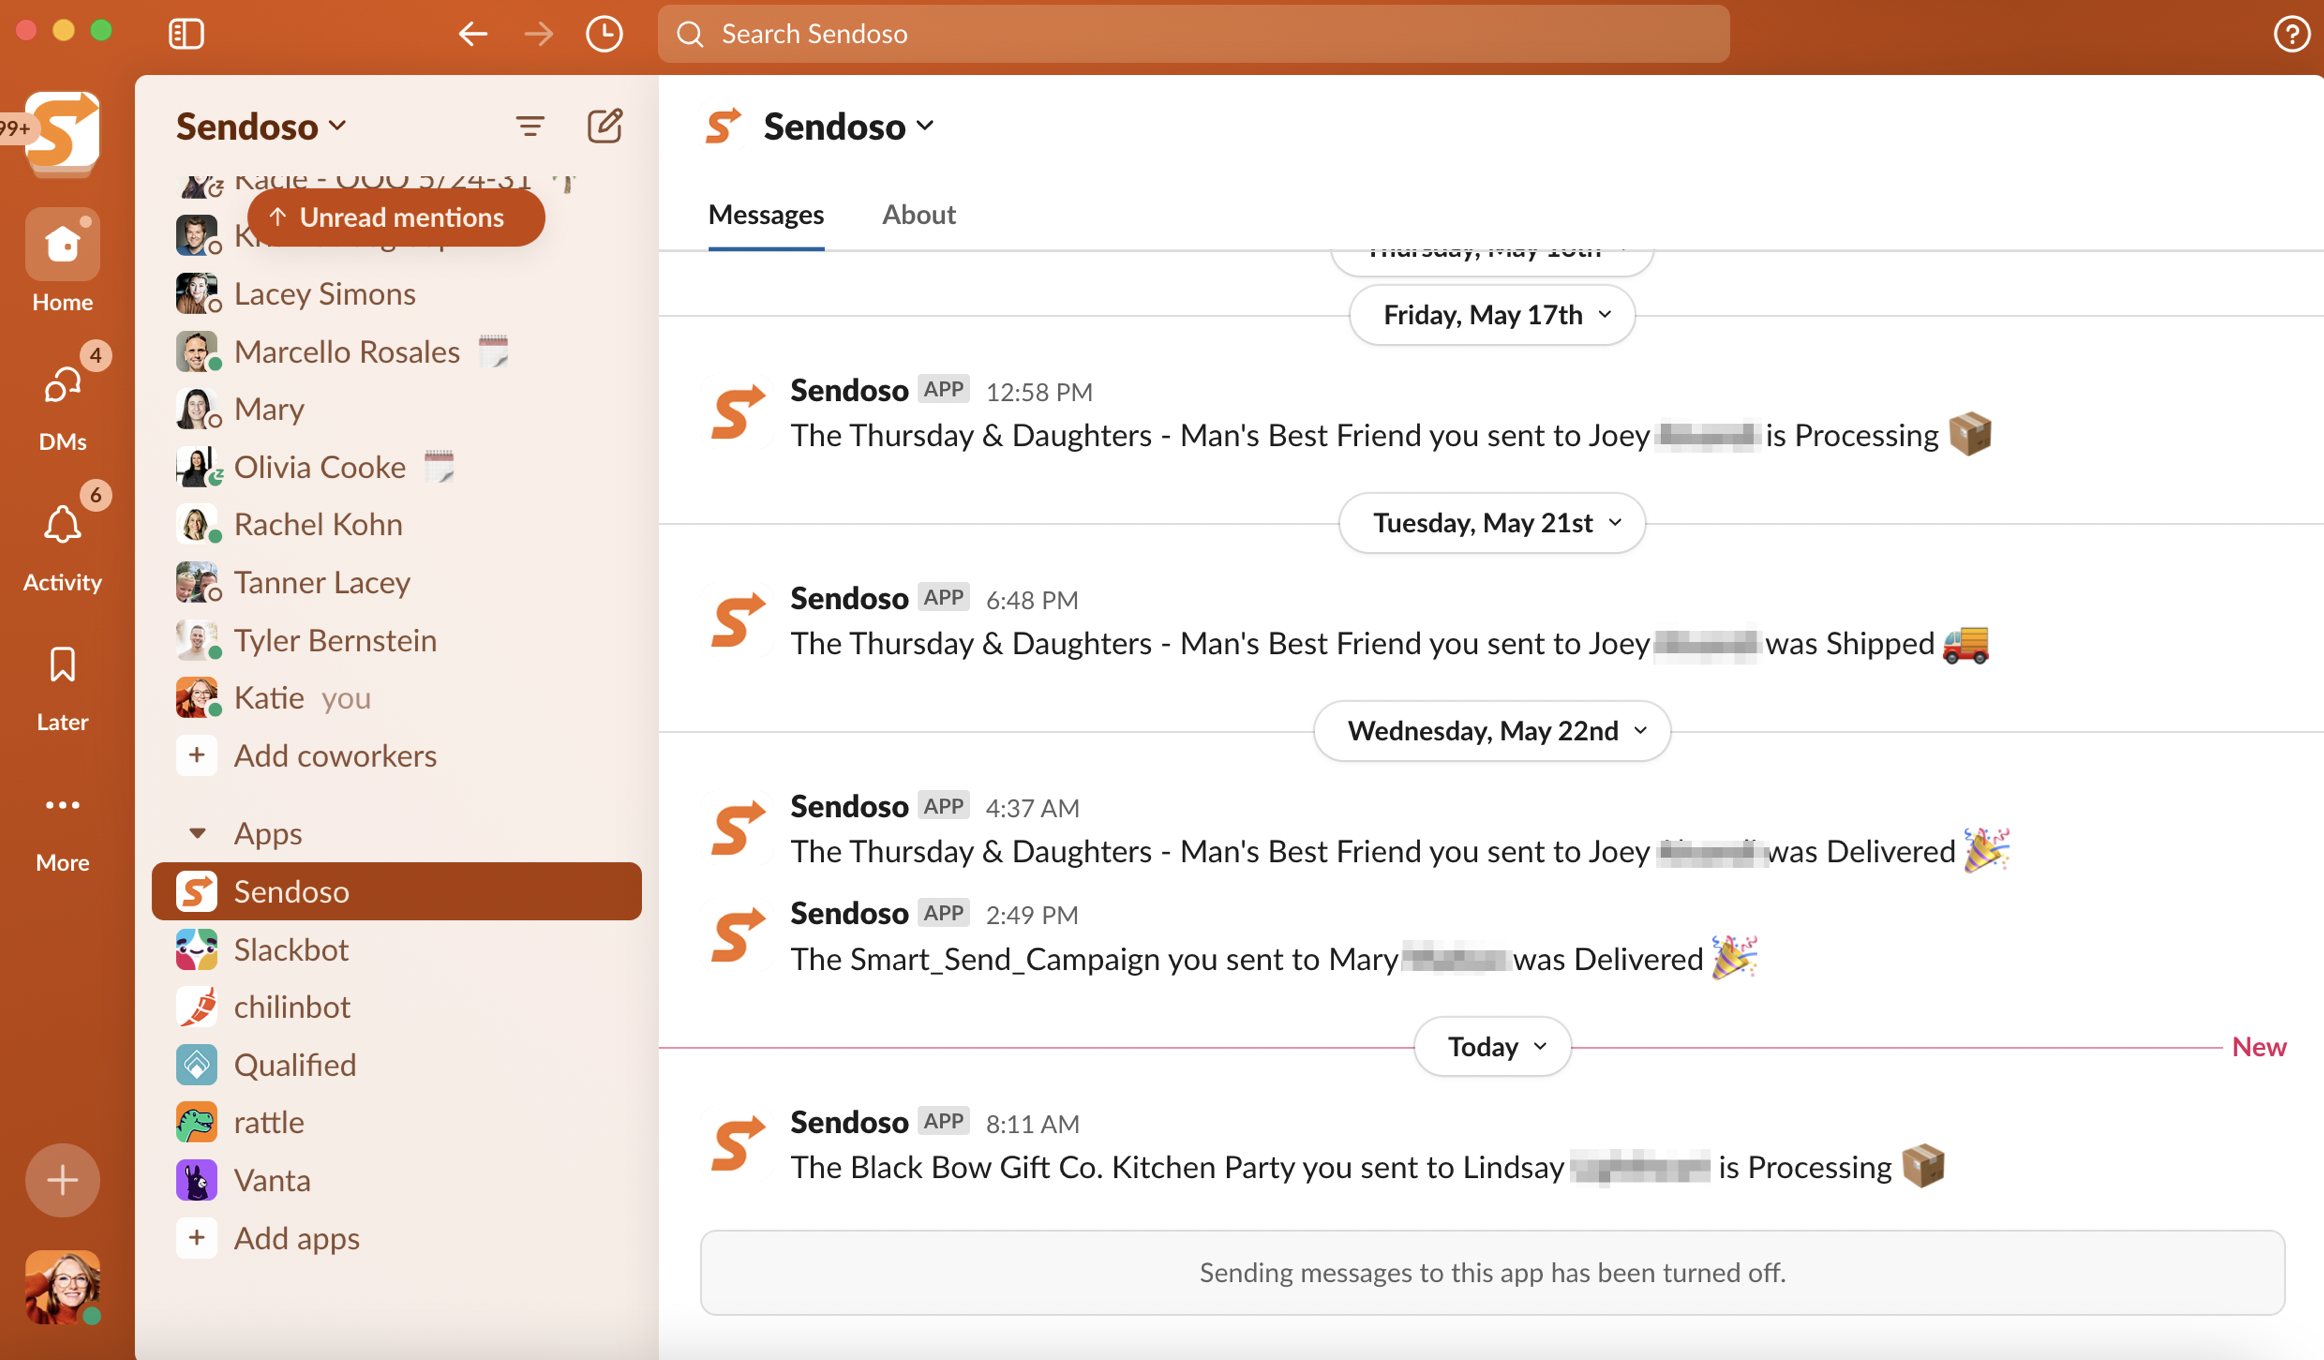Click the Sendoso workspace icon in rail
This screenshot has height=1360, width=2324.
[x=62, y=130]
